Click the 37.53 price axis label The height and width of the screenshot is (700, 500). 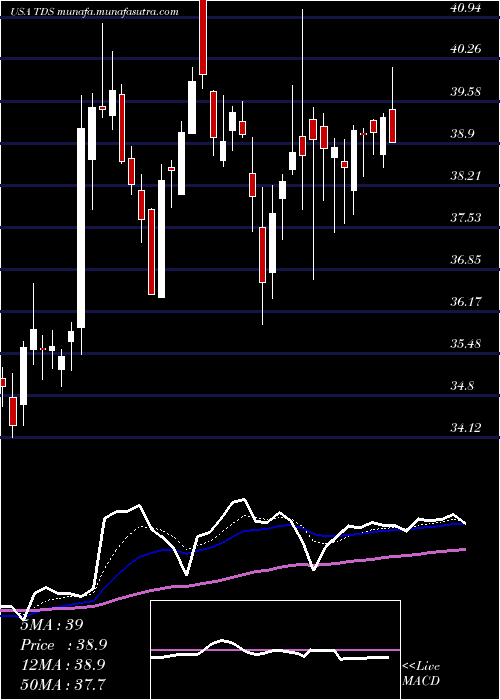coord(467,218)
